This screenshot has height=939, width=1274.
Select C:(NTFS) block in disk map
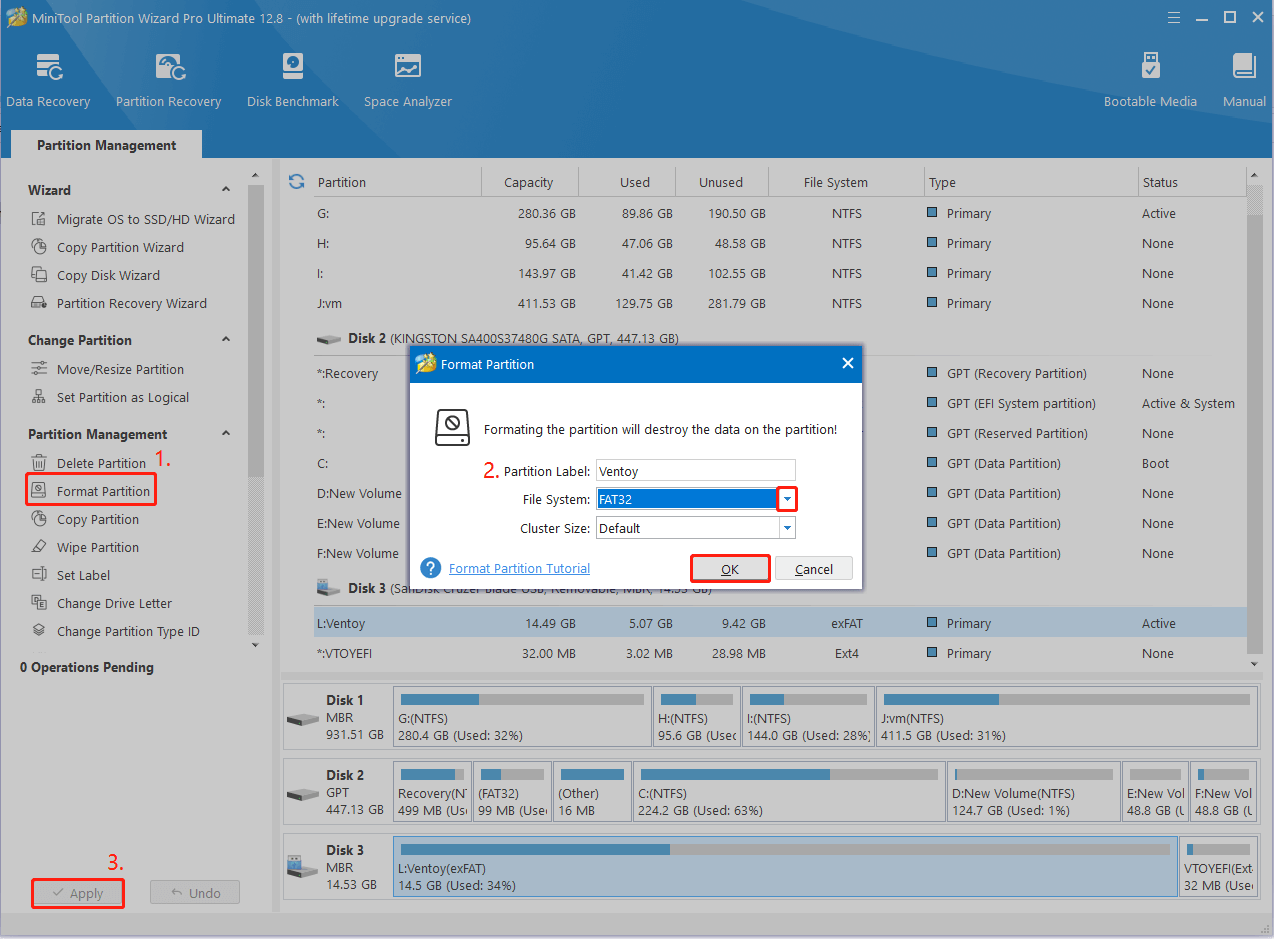(790, 792)
